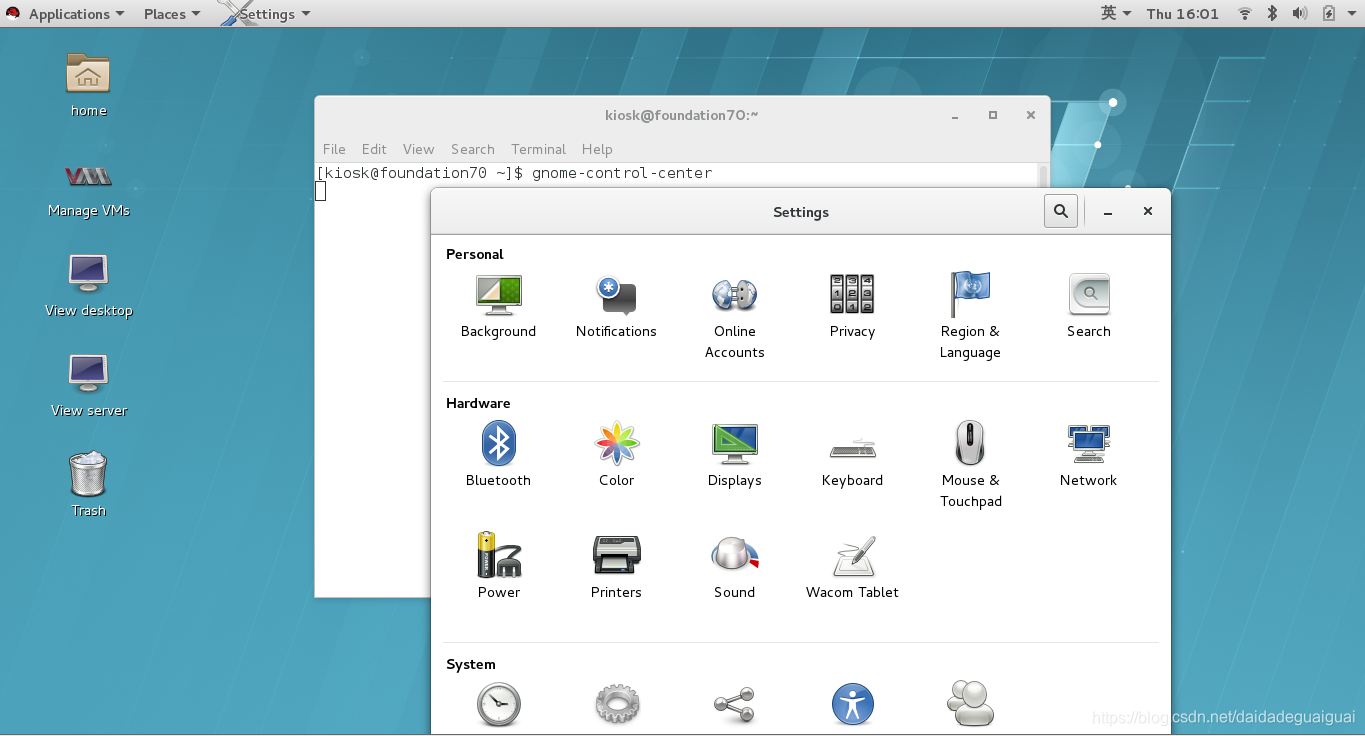Open the gear icon under System
Image resolution: width=1365 pixels, height=736 pixels.
click(x=617, y=705)
